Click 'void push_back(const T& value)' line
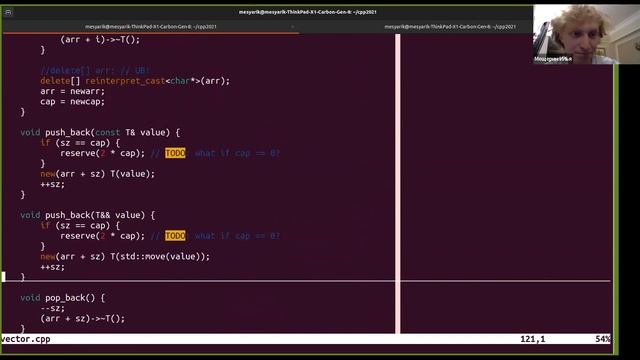Viewport: 640px width, 360px height. pos(100,132)
